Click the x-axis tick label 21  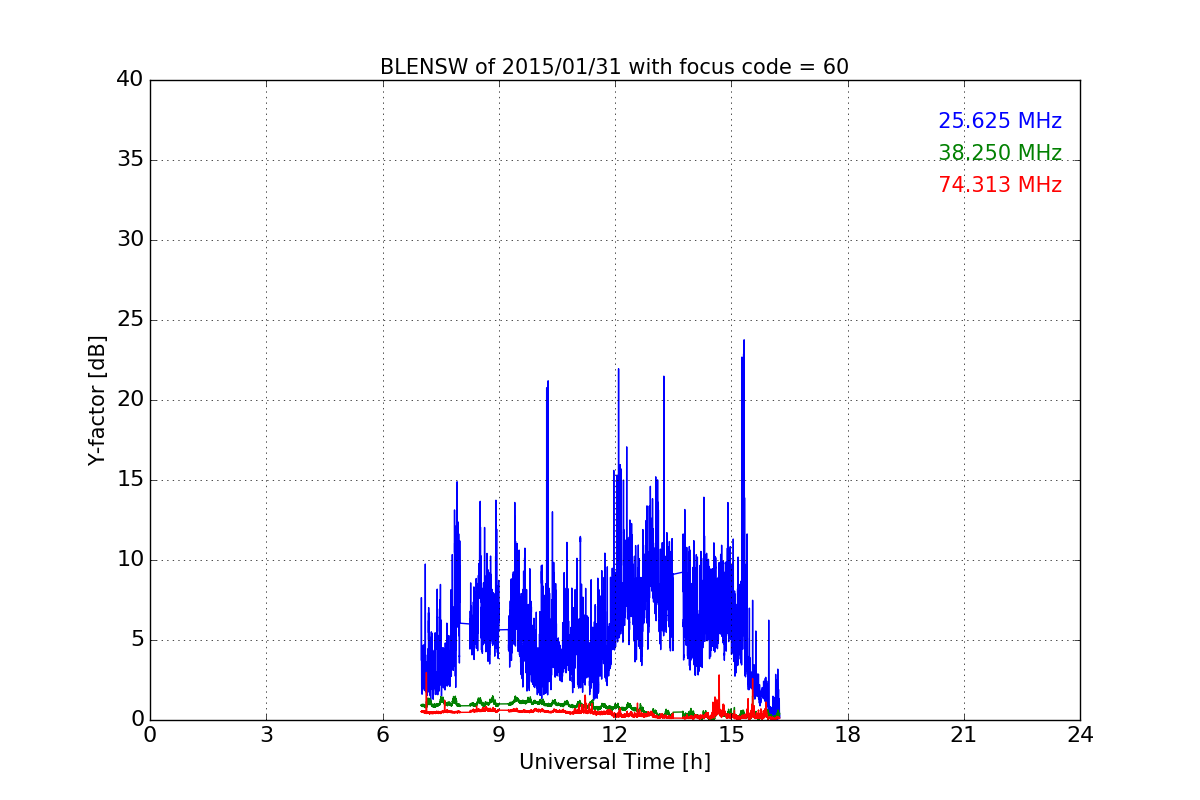click(x=964, y=735)
